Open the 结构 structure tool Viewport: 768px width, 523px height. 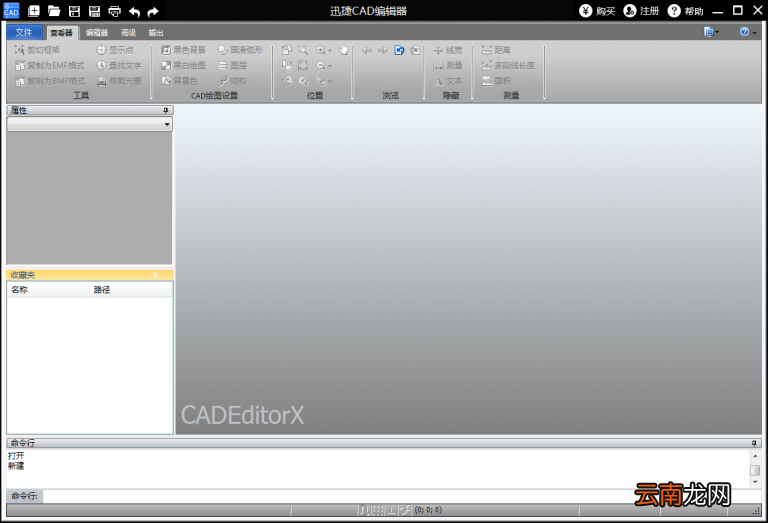(233, 81)
